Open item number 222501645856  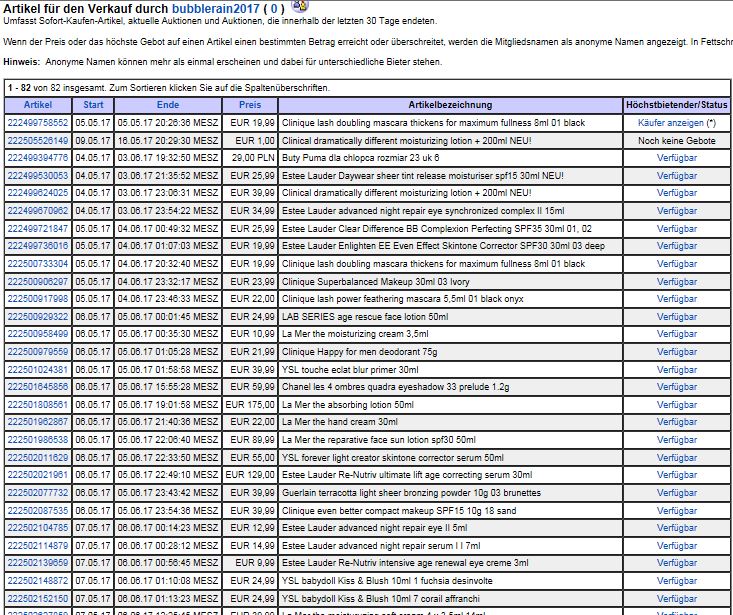coord(38,387)
